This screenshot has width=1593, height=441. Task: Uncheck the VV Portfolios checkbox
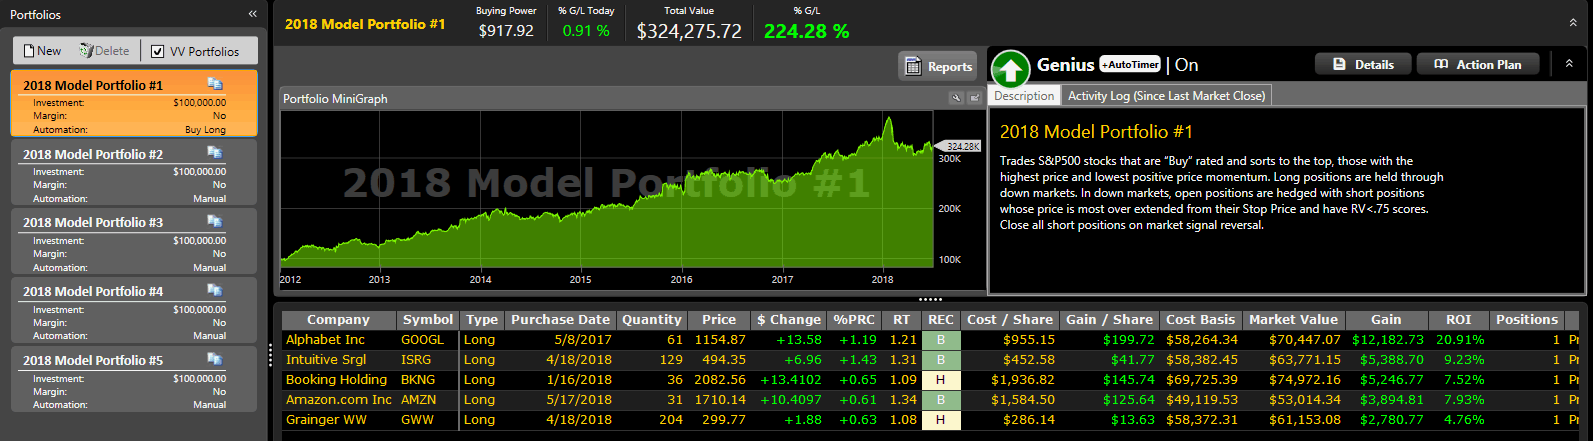[x=157, y=51]
